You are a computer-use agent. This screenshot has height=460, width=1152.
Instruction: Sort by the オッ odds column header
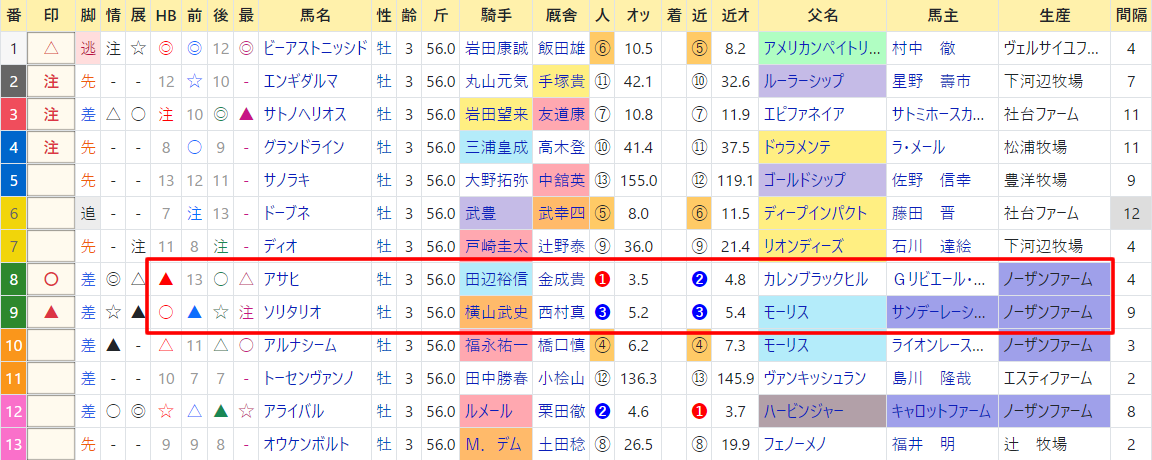[x=638, y=15]
